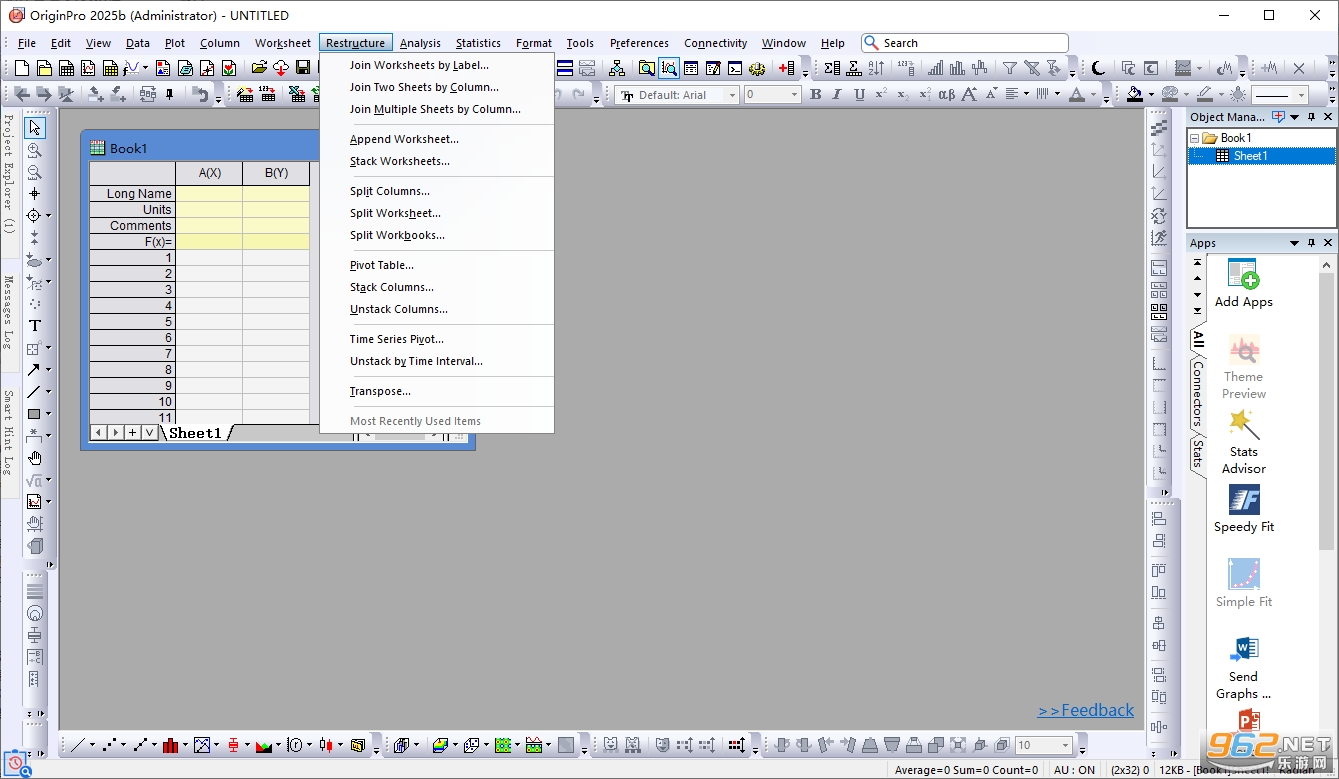Open the Default: Arial font dropdown
The image size is (1339, 779).
(x=677, y=95)
